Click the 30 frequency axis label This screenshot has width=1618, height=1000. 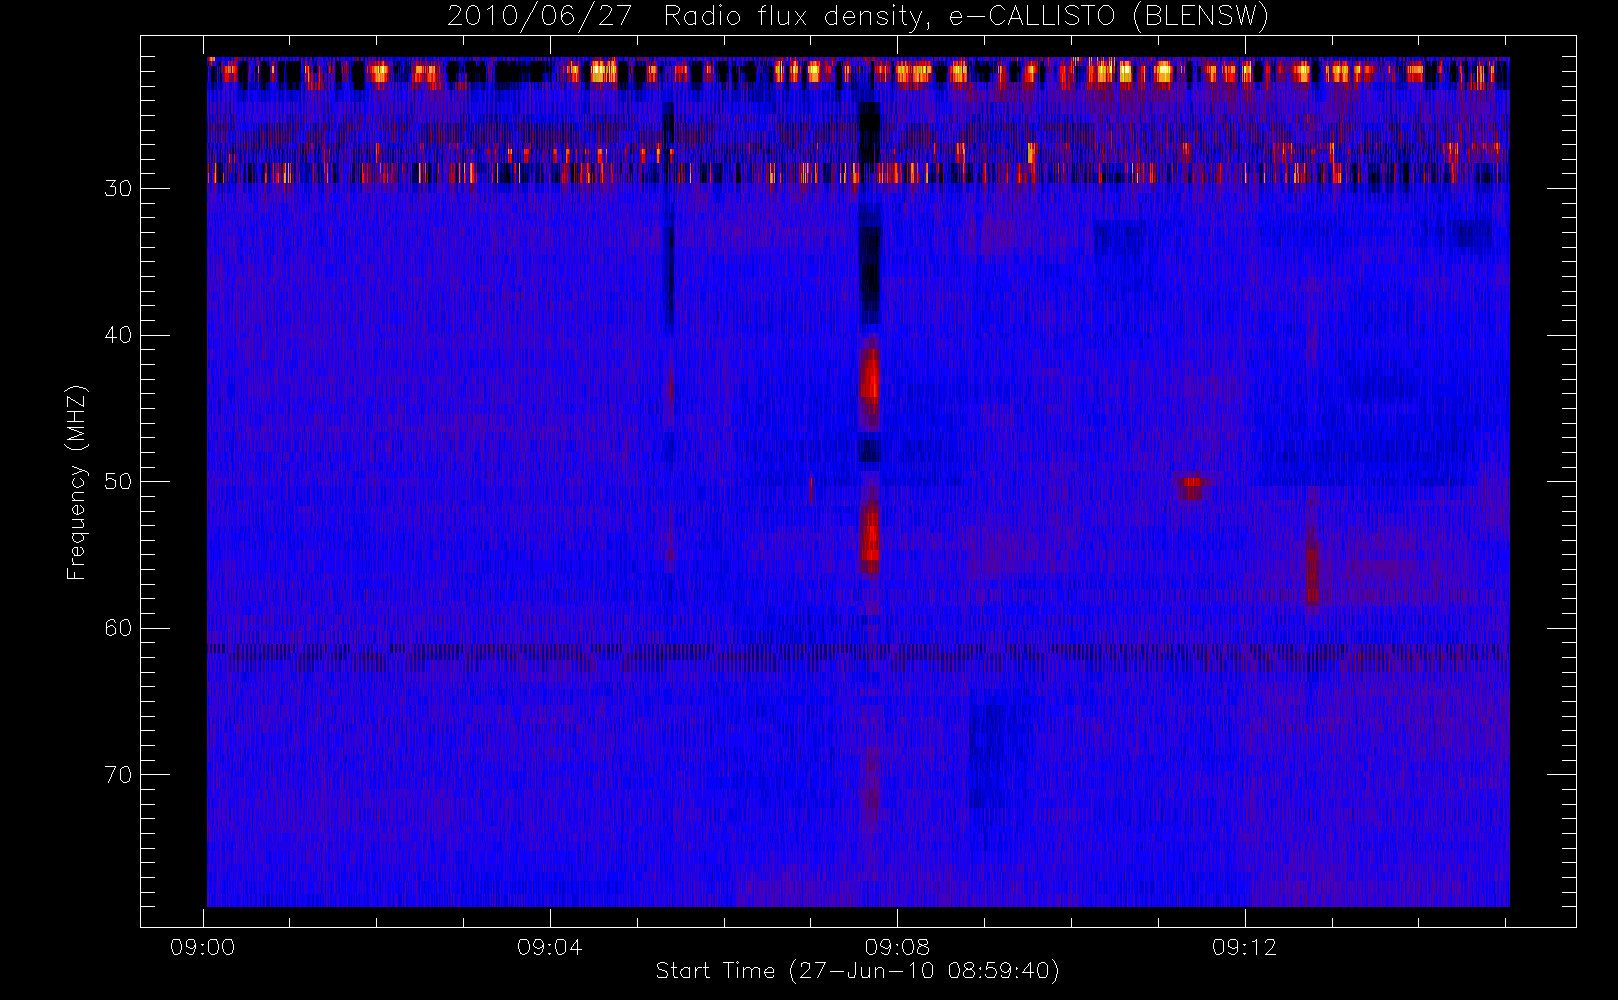118,189
